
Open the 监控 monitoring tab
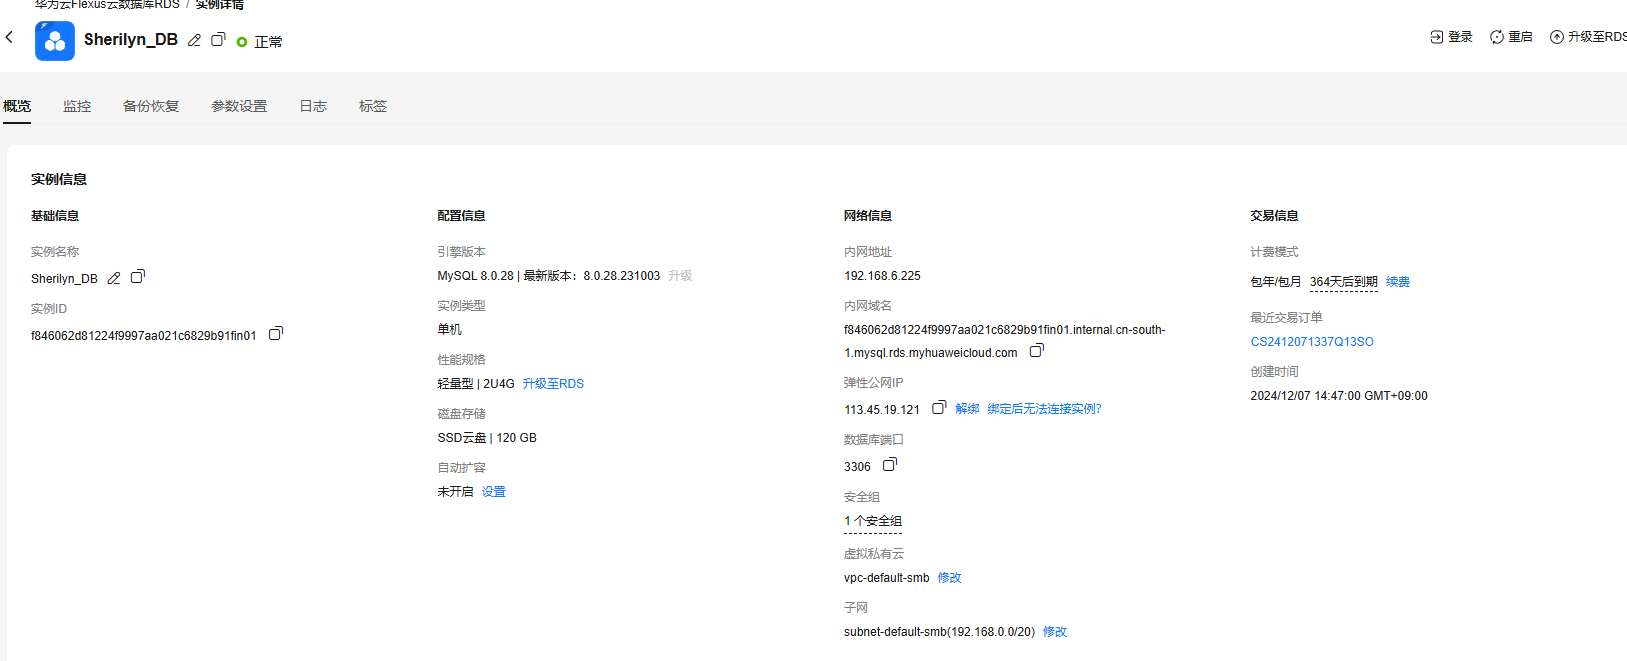[77, 106]
